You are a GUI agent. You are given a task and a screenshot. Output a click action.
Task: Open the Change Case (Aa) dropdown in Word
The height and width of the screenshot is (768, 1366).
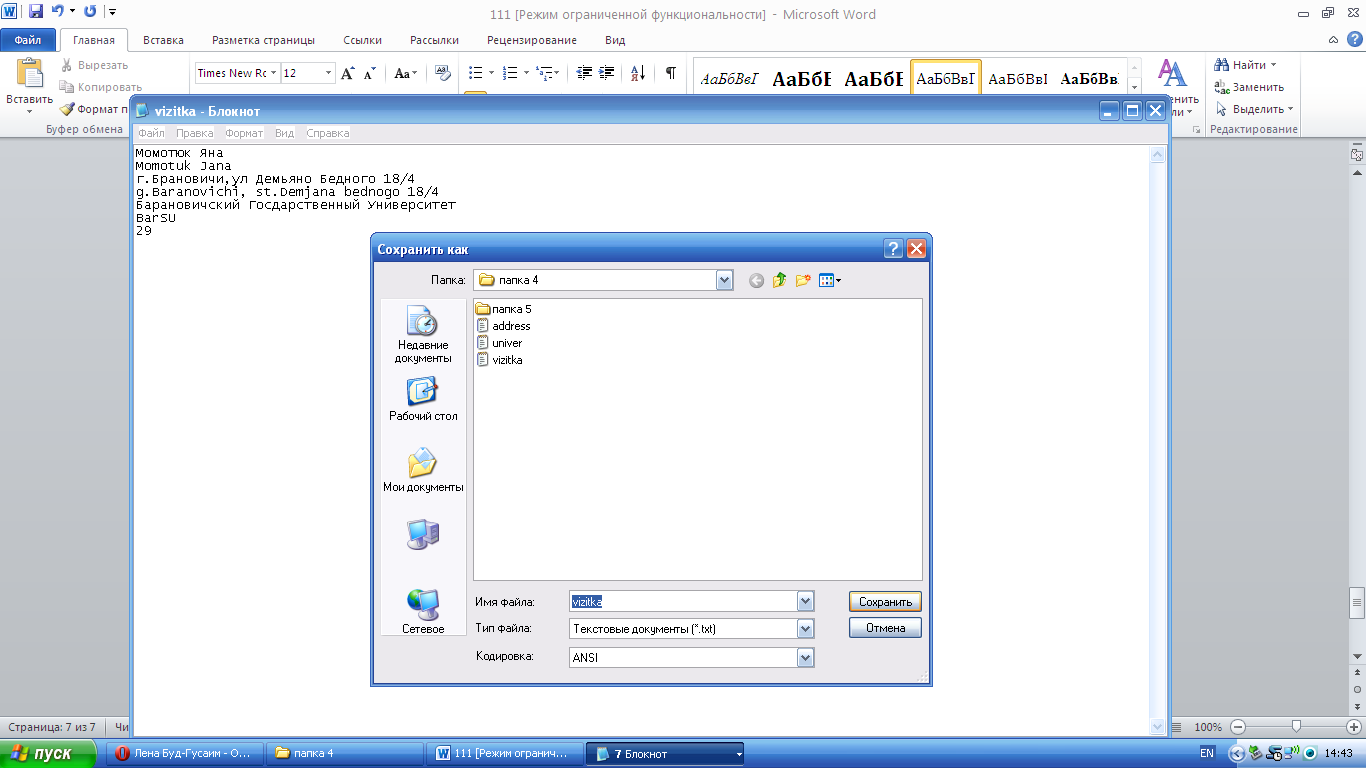[x=406, y=73]
